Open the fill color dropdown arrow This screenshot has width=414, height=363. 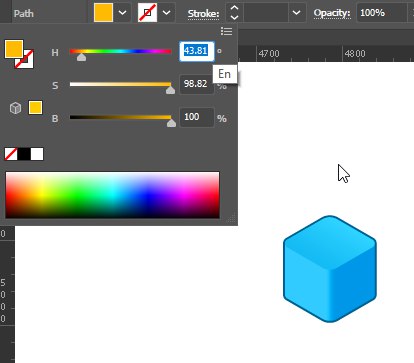coord(123,13)
